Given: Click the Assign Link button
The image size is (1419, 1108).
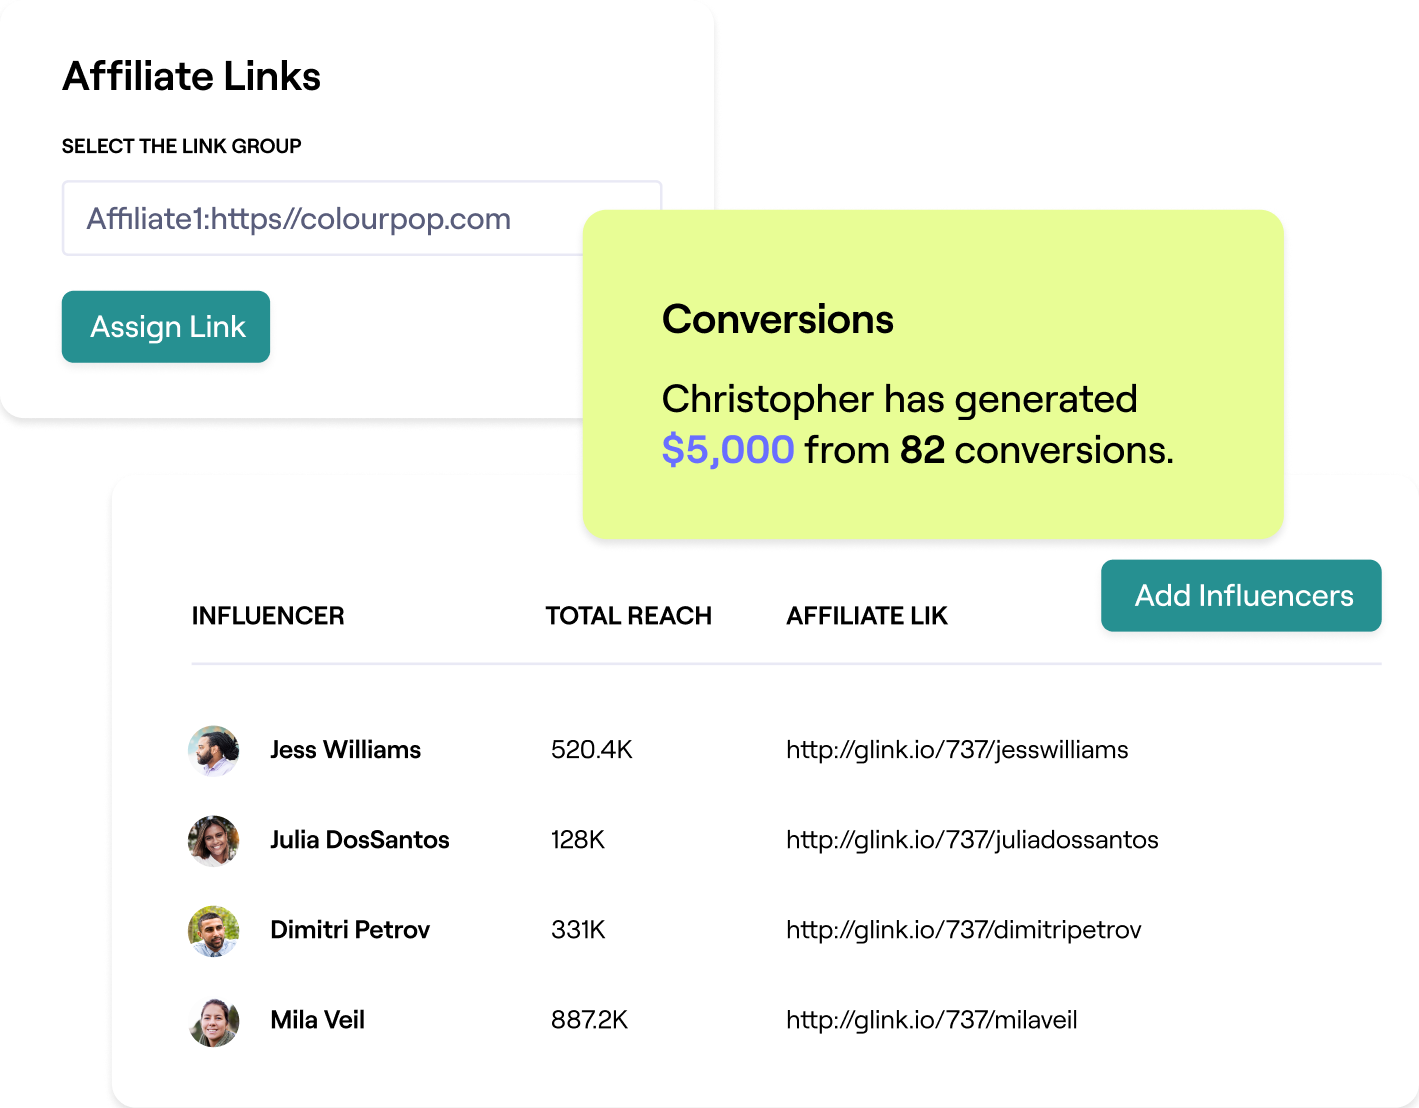Looking at the screenshot, I should coord(165,326).
